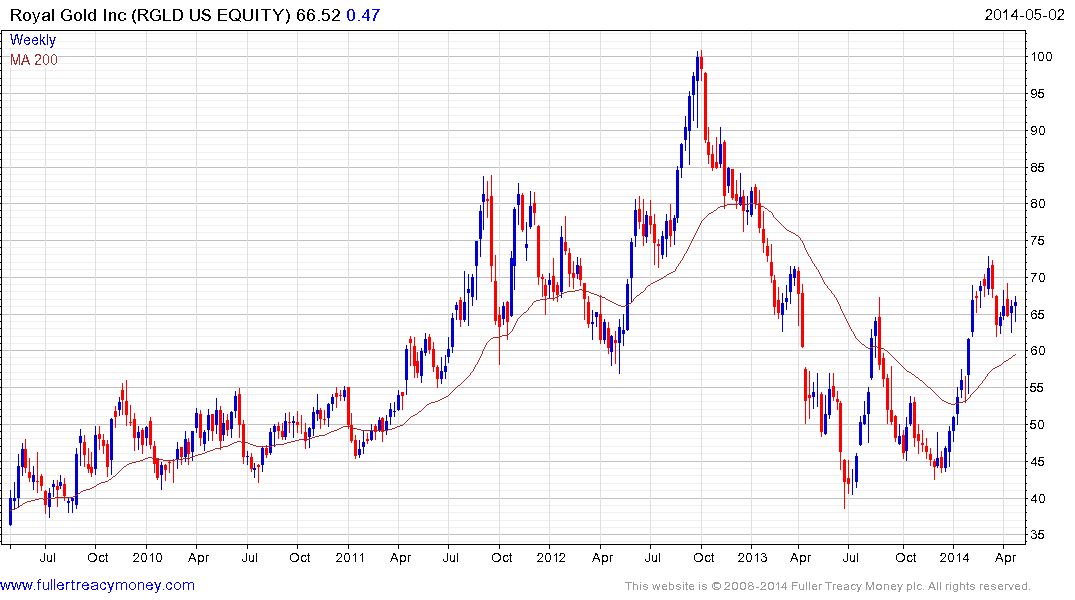This screenshot has height=600, width=1075.
Task: Click the 75 price axis label
Action: [1038, 241]
